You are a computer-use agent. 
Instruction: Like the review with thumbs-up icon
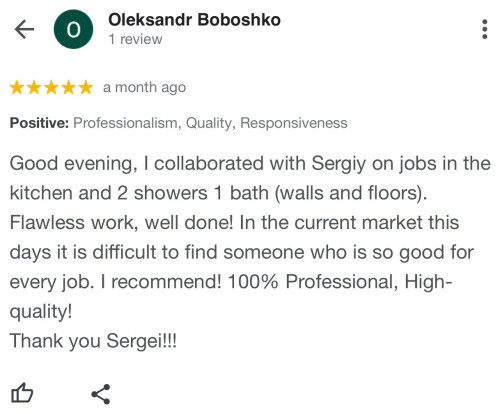pos(22,393)
